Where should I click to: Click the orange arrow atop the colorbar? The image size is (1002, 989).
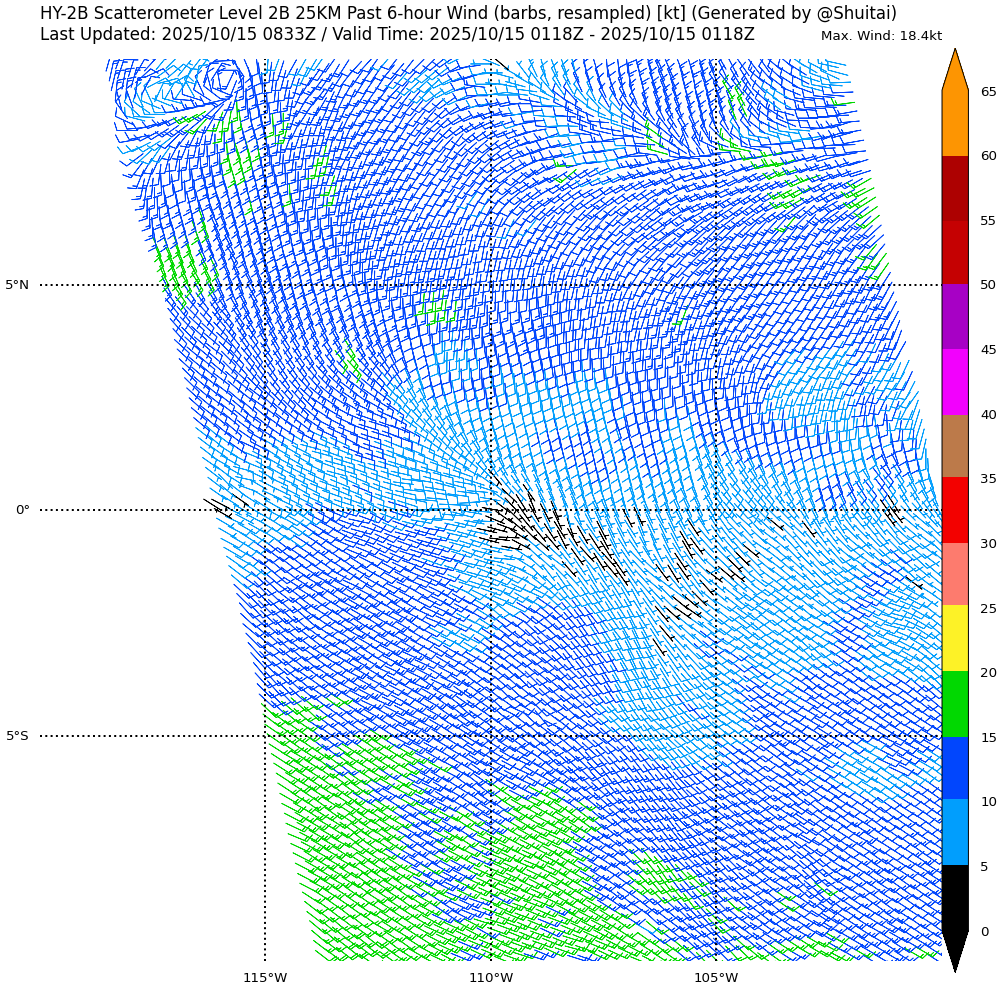[955, 72]
